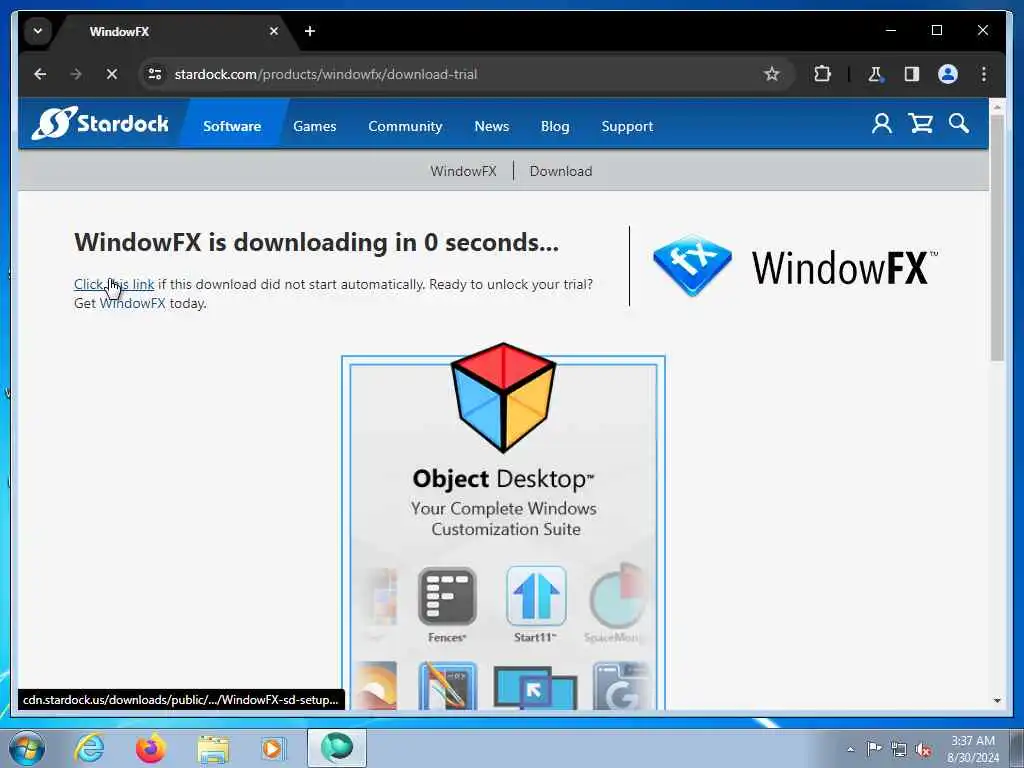Open the Blog menu item

pos(555,126)
